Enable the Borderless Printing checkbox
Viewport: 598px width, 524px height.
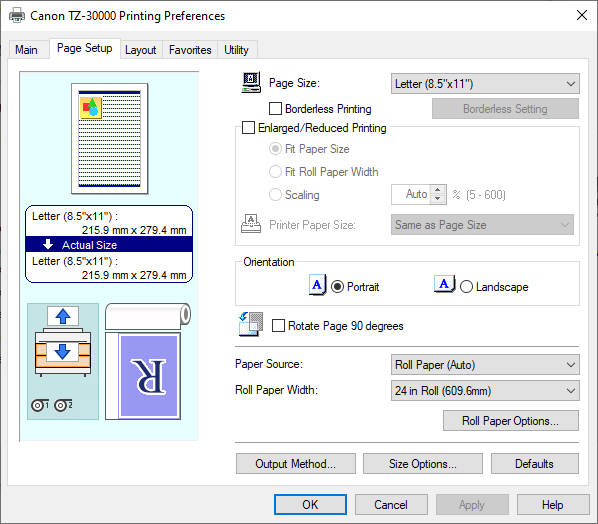pyautogui.click(x=275, y=109)
